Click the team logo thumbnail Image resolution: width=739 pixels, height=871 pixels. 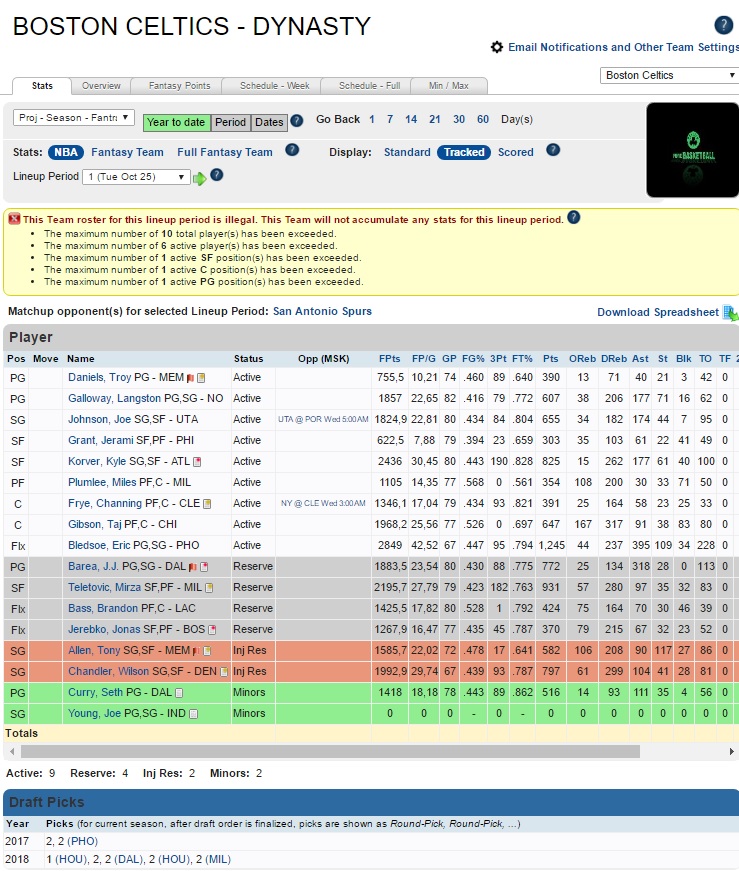point(692,150)
